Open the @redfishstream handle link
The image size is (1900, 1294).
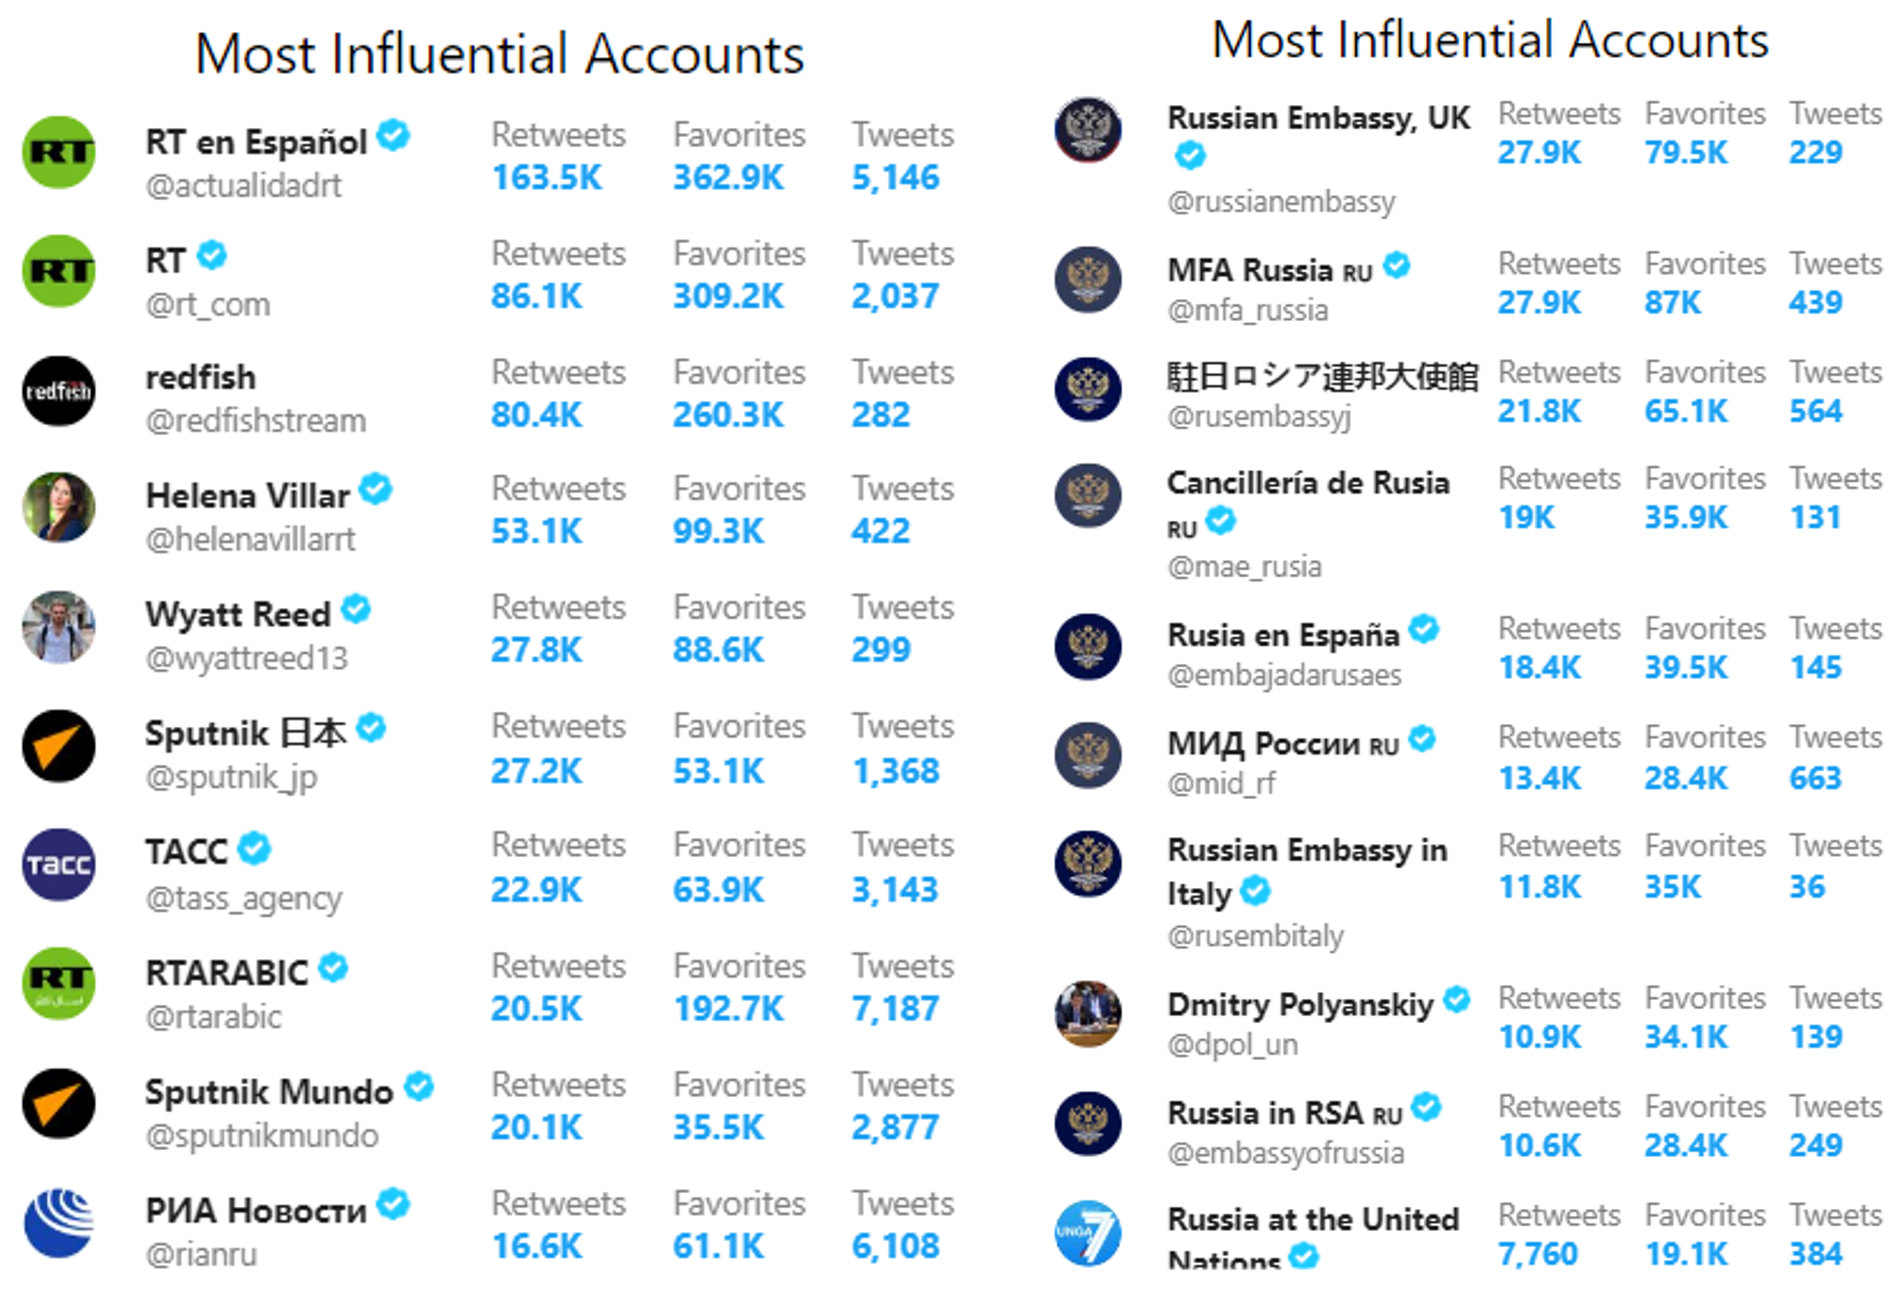pyautogui.click(x=256, y=421)
